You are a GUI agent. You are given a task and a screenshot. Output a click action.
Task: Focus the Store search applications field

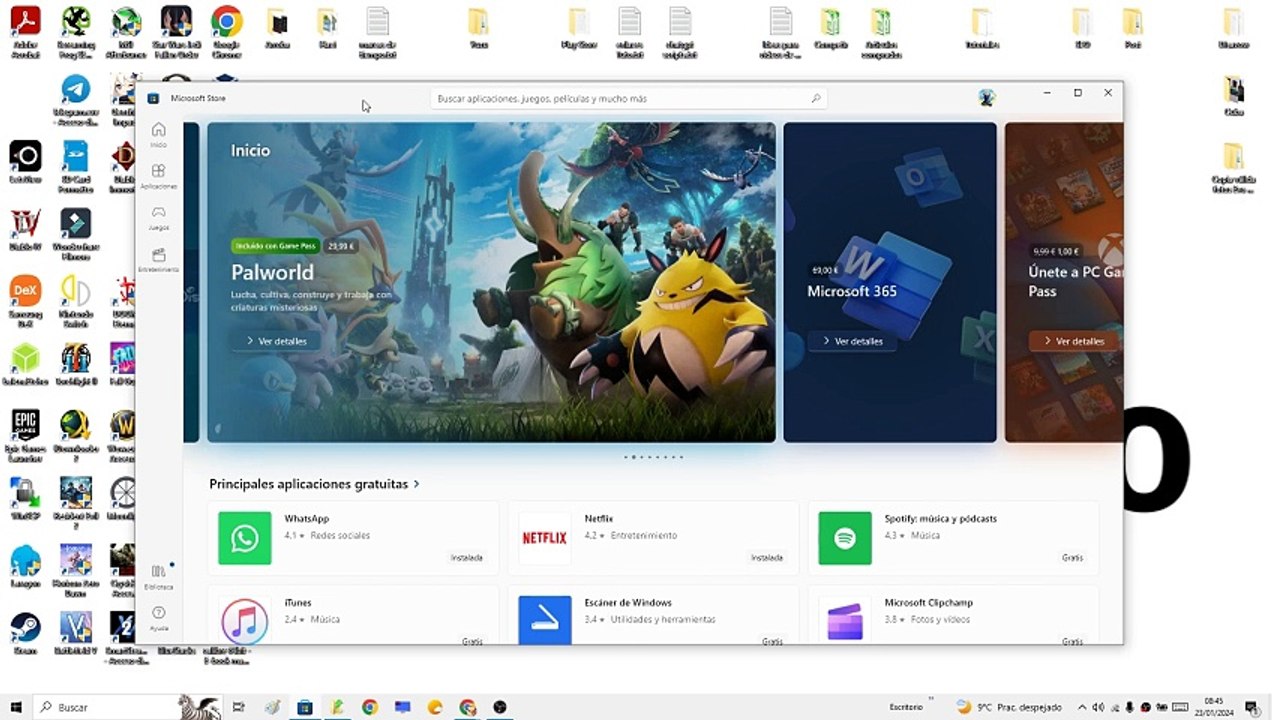pos(630,98)
